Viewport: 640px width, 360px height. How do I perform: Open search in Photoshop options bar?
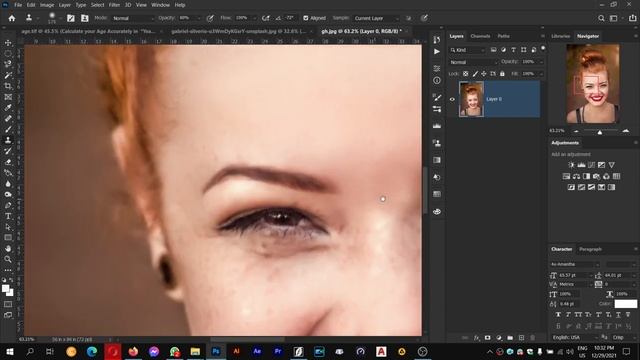[601, 18]
